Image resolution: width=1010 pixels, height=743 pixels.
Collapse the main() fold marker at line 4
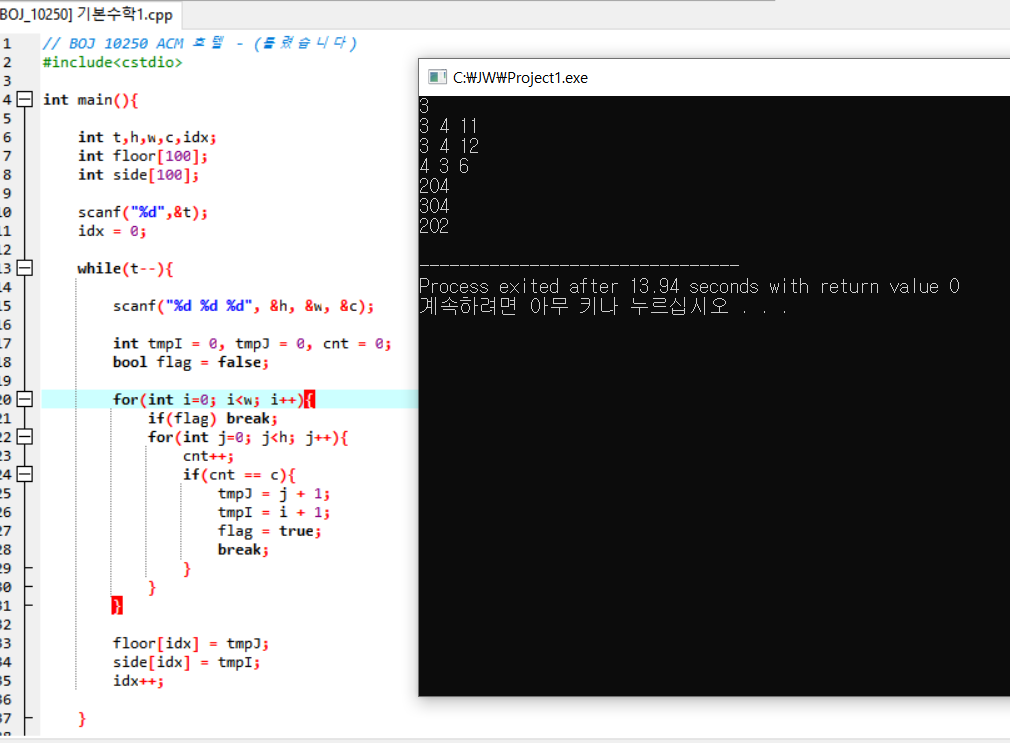(x=24, y=99)
